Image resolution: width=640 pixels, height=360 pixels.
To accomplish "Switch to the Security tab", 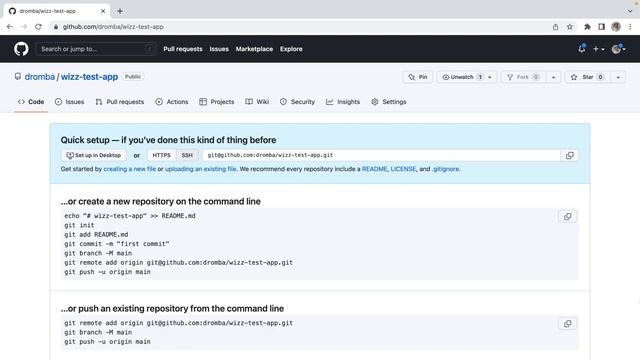I will pos(298,102).
